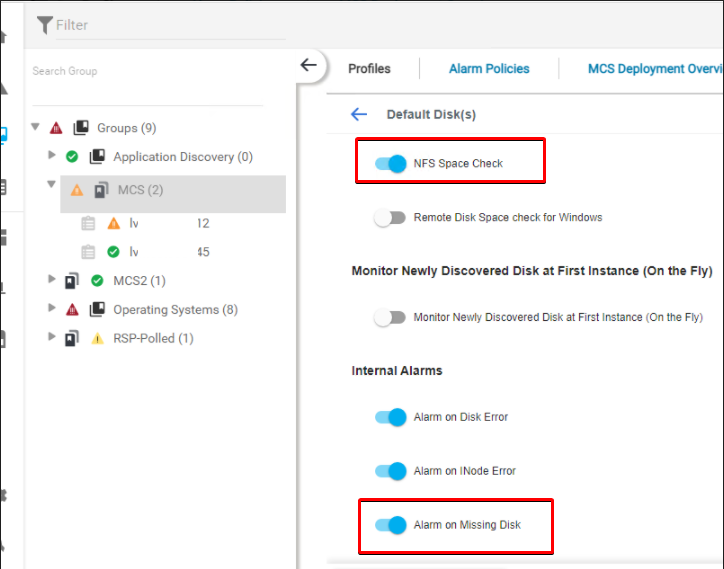The height and width of the screenshot is (569, 724).
Task: Click the yellow warning icon beside RSP-Polled
Action: 97,339
